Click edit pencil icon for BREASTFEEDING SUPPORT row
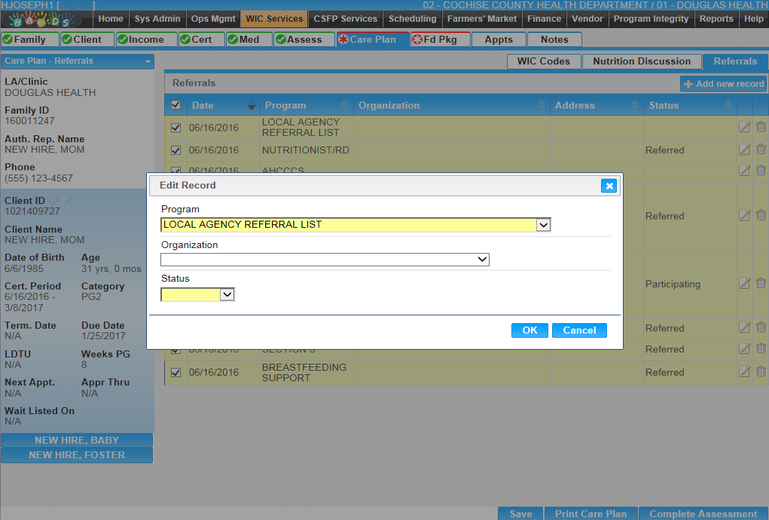Image resolution: width=769 pixels, height=520 pixels. click(744, 373)
